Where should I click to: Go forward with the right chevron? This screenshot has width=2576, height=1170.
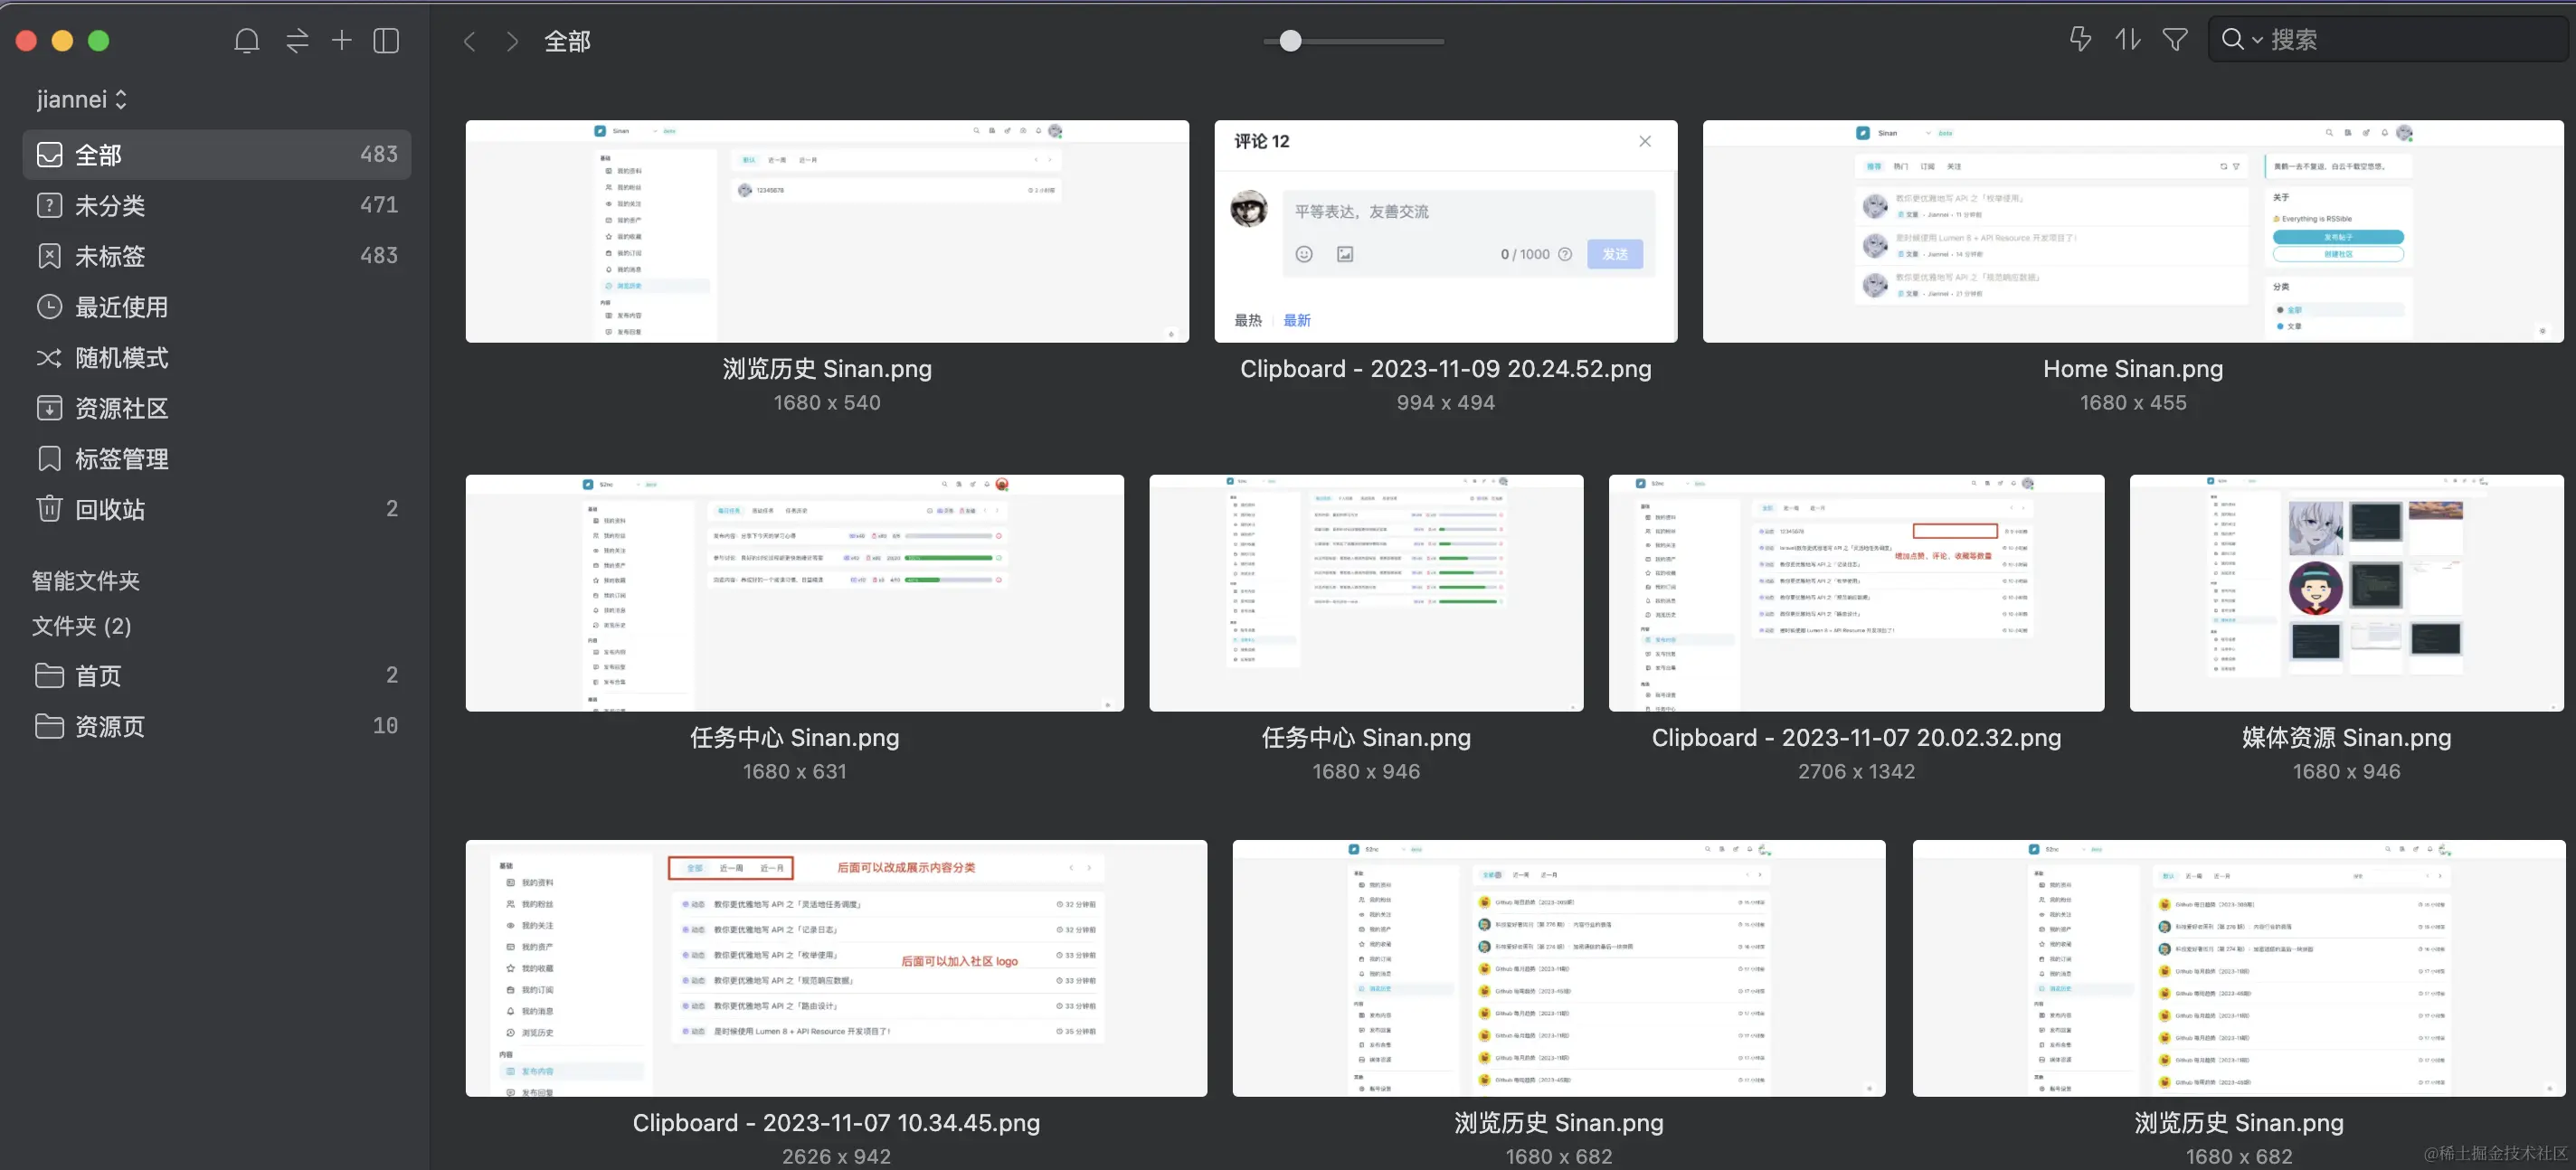click(512, 41)
